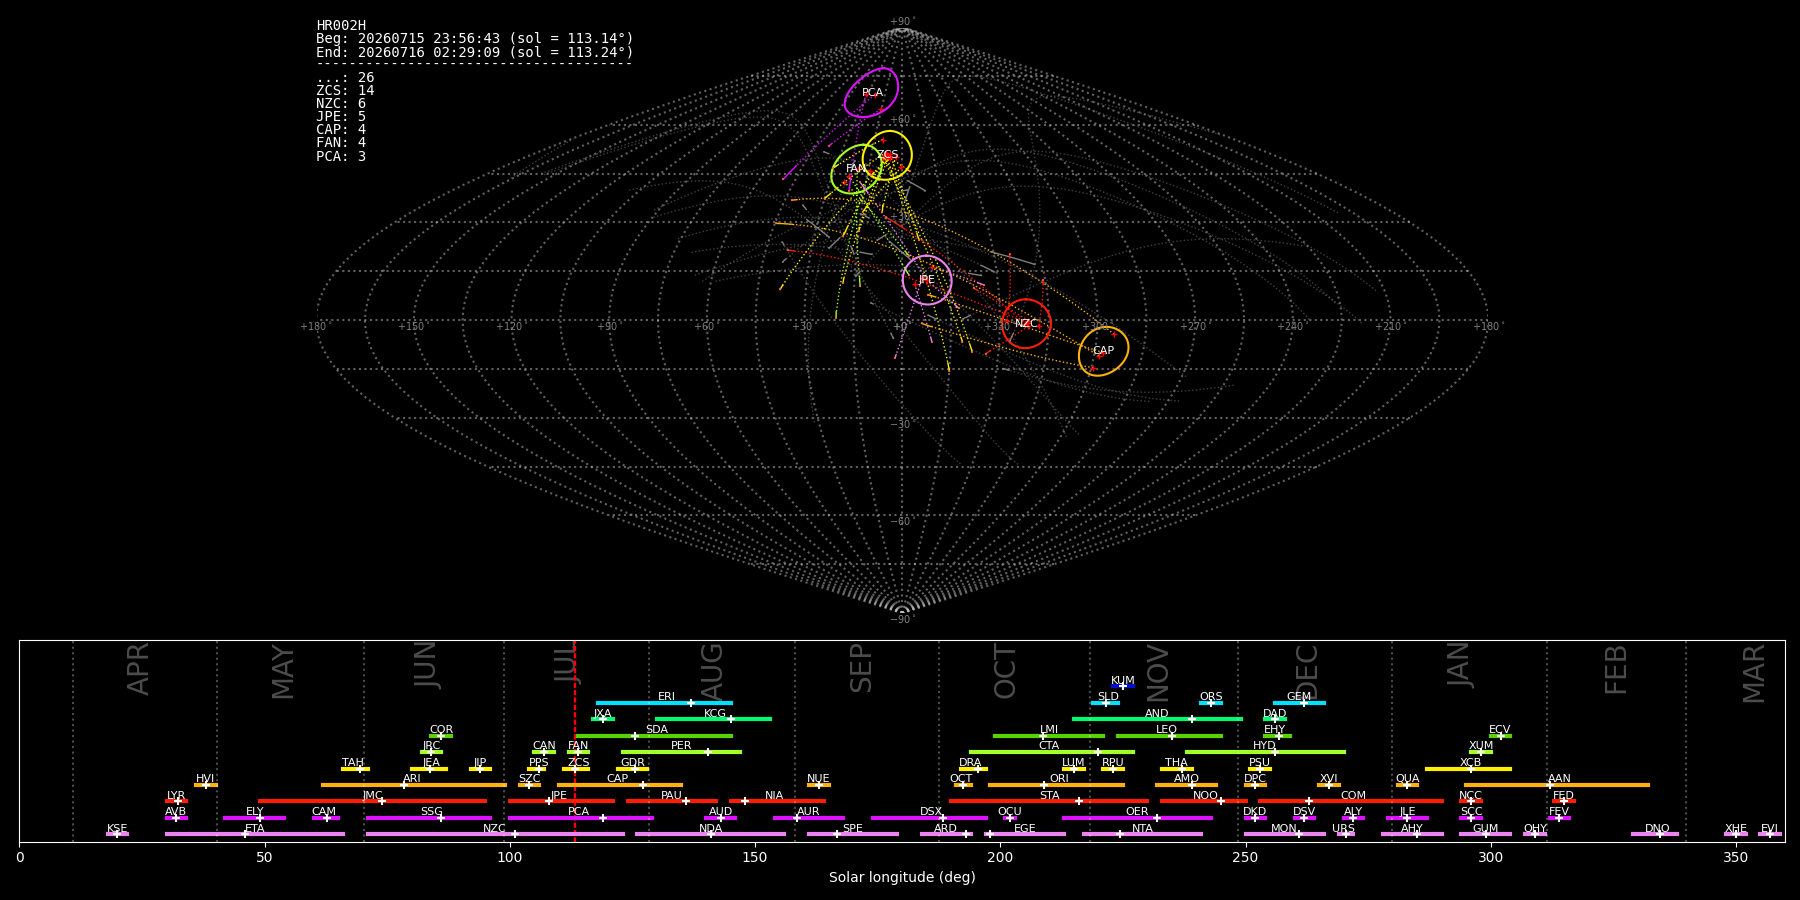Viewport: 1800px width, 900px height.
Task: Select the ETA shower bar in the timeline
Action: pyautogui.click(x=255, y=834)
